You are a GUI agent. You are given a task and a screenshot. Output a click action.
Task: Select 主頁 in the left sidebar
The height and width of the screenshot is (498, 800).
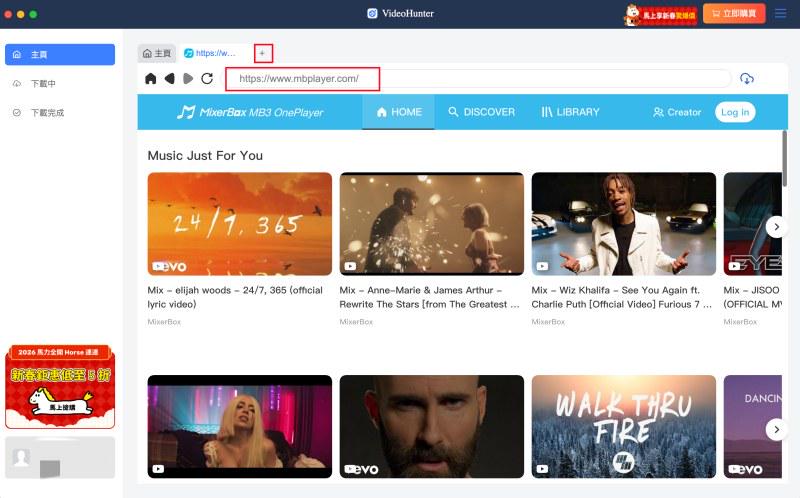click(x=60, y=55)
